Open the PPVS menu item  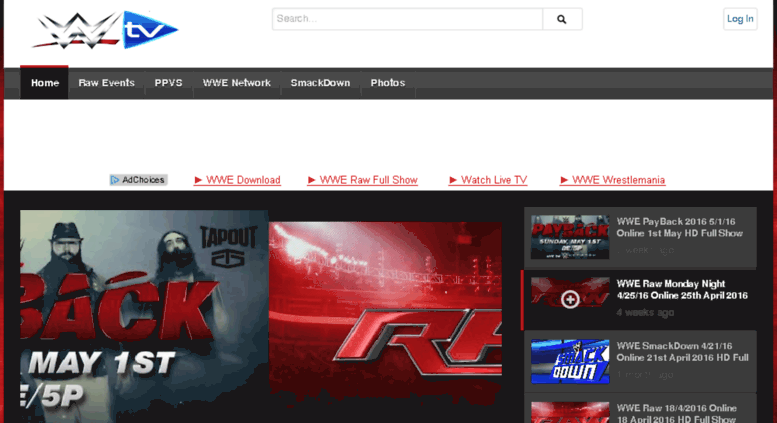click(x=168, y=83)
